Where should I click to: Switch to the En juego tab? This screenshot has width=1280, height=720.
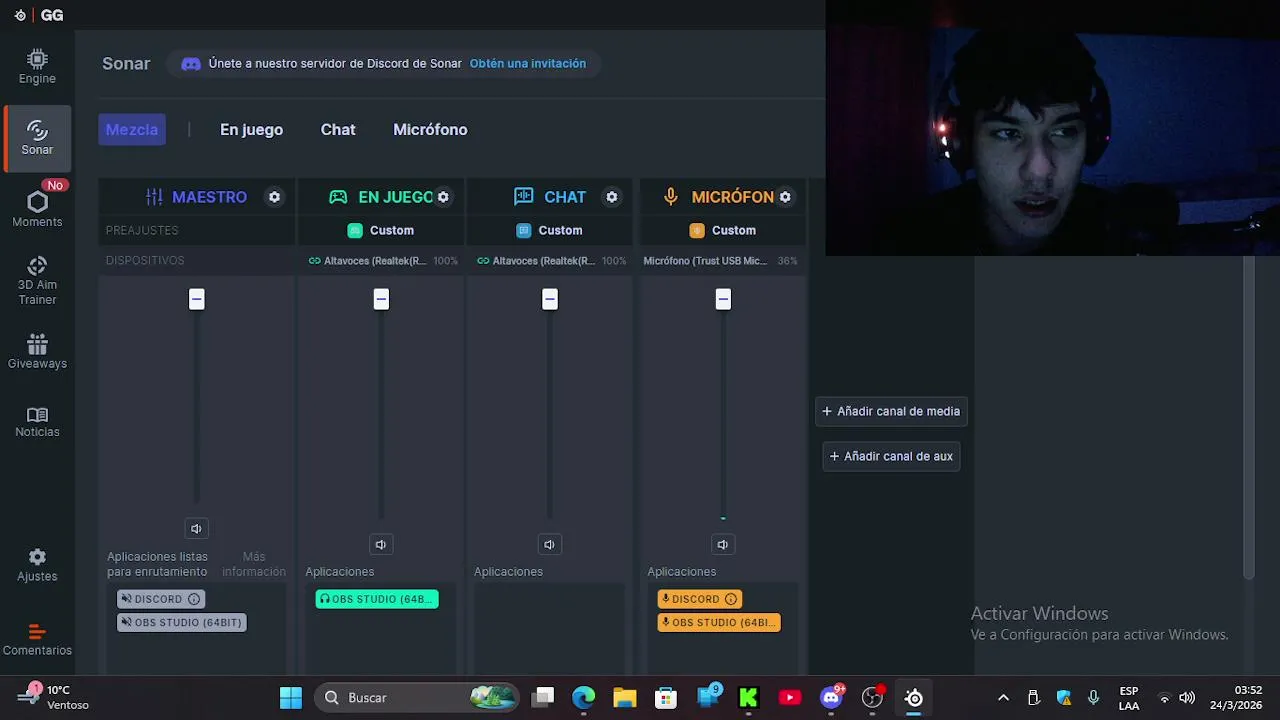(x=251, y=130)
